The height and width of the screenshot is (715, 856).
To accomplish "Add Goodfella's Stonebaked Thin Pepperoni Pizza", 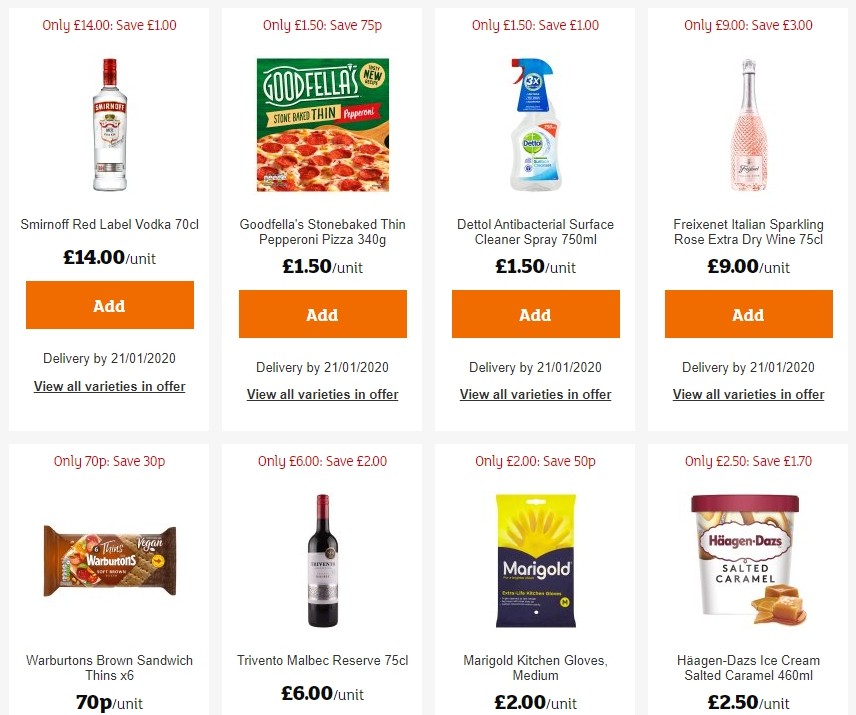I will point(322,313).
